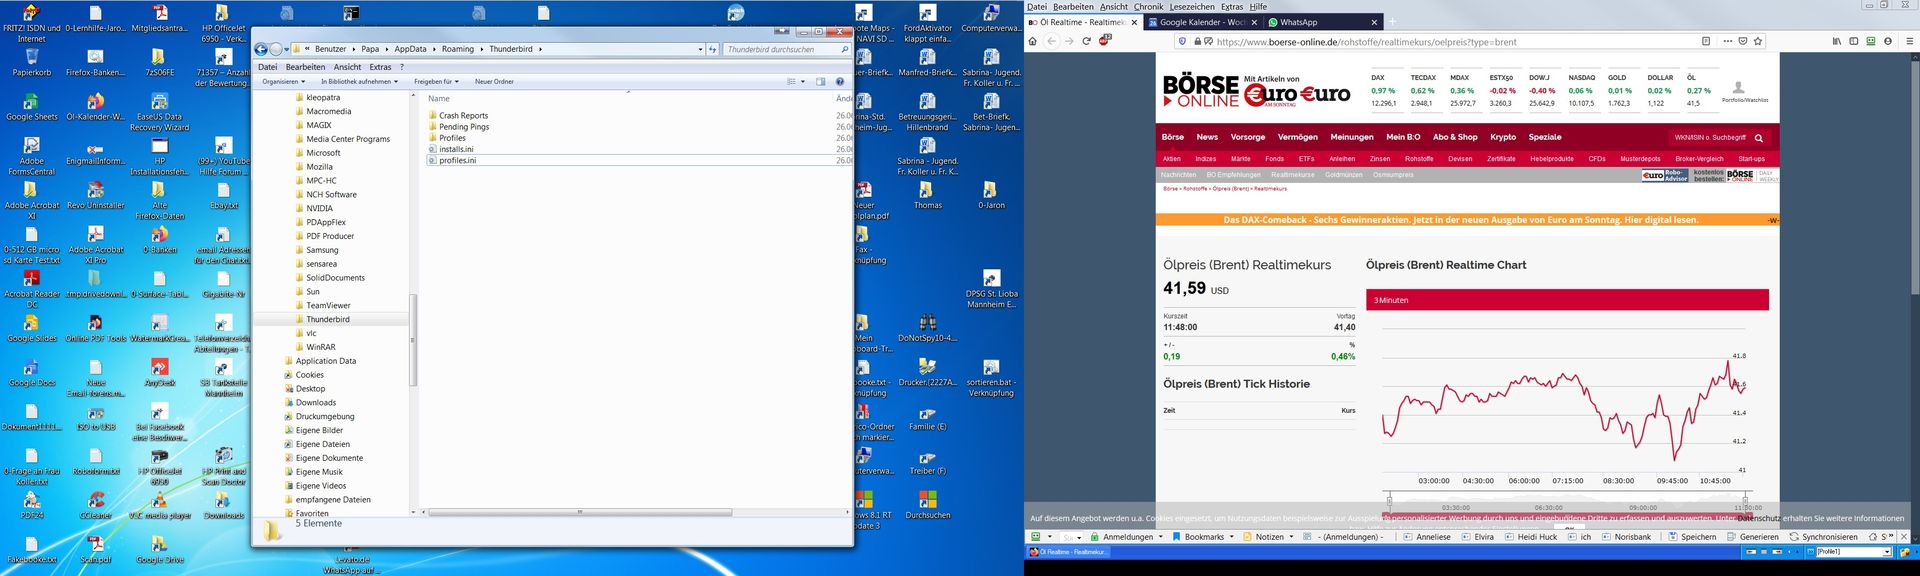Click the right handle of chart range slider
This screenshot has width=1920, height=576.
pos(1745,500)
